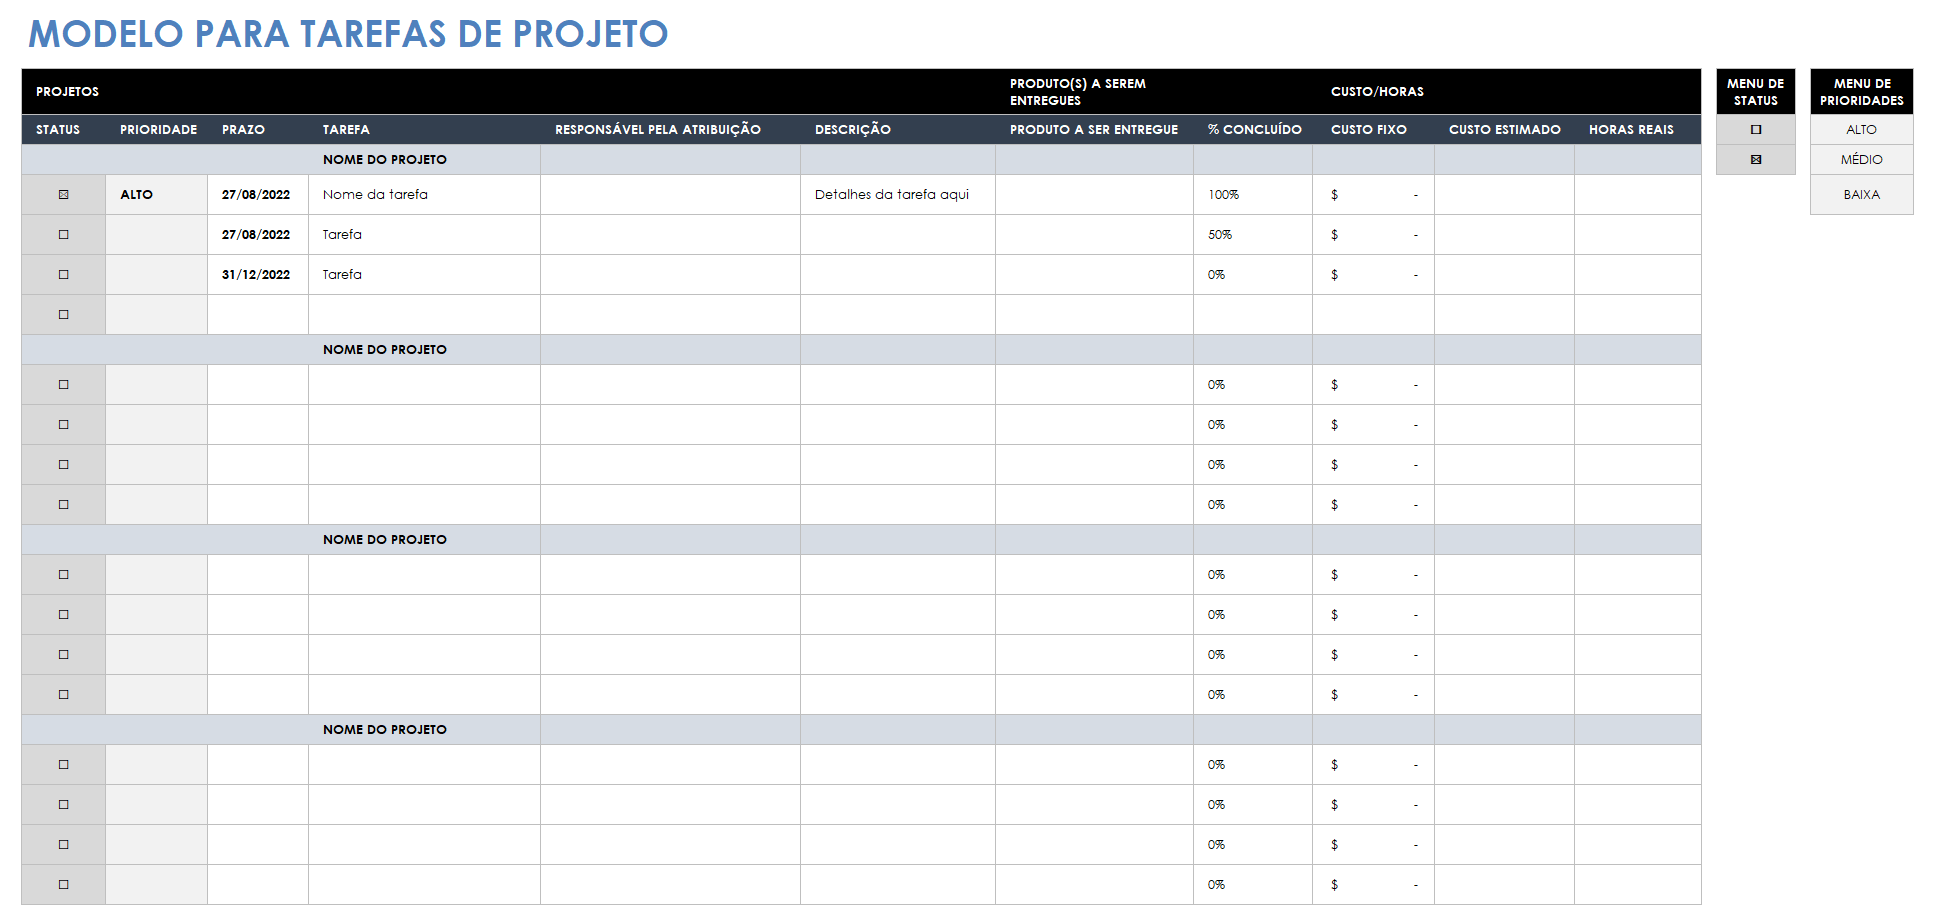Click the DESCRIÇÃO column header
1938x916 pixels.
pyautogui.click(x=853, y=130)
